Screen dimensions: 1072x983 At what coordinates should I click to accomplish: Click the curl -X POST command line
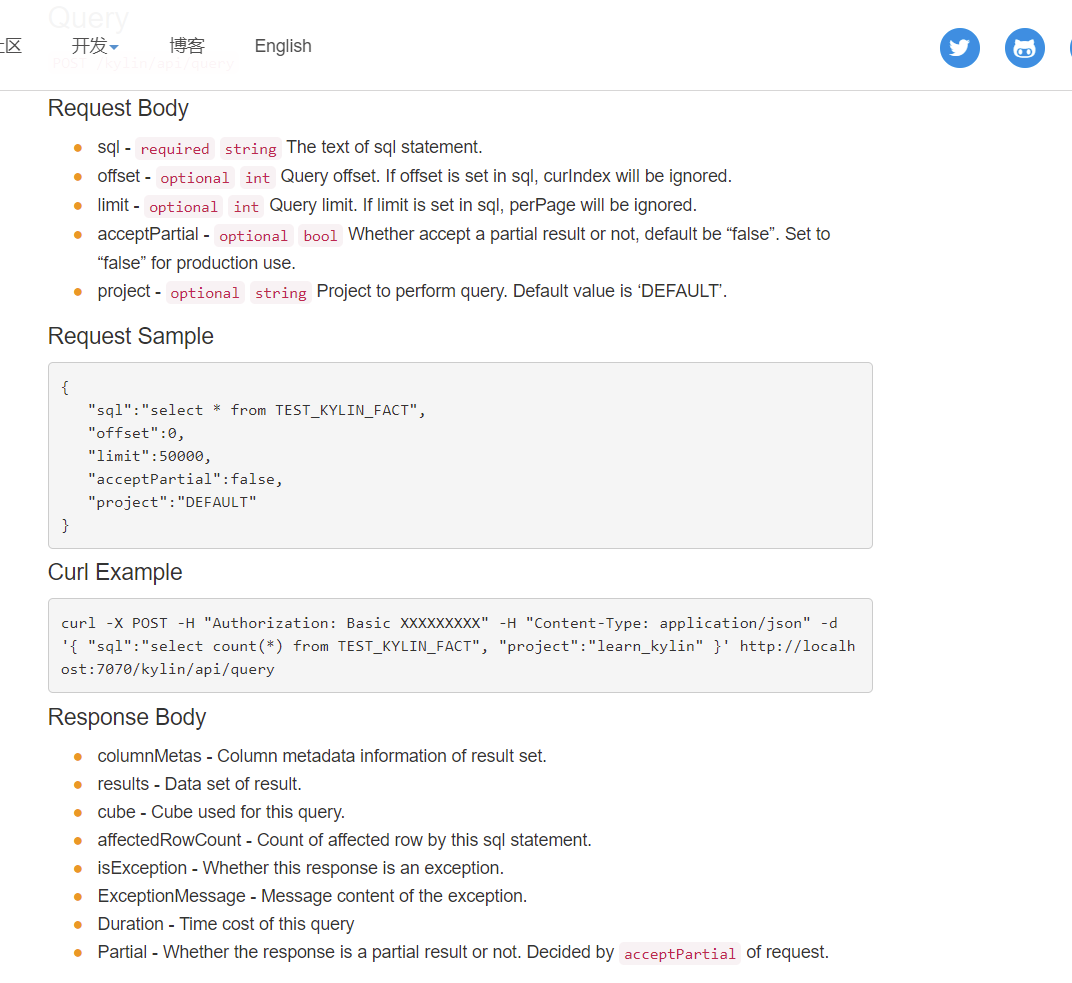[x=449, y=623]
